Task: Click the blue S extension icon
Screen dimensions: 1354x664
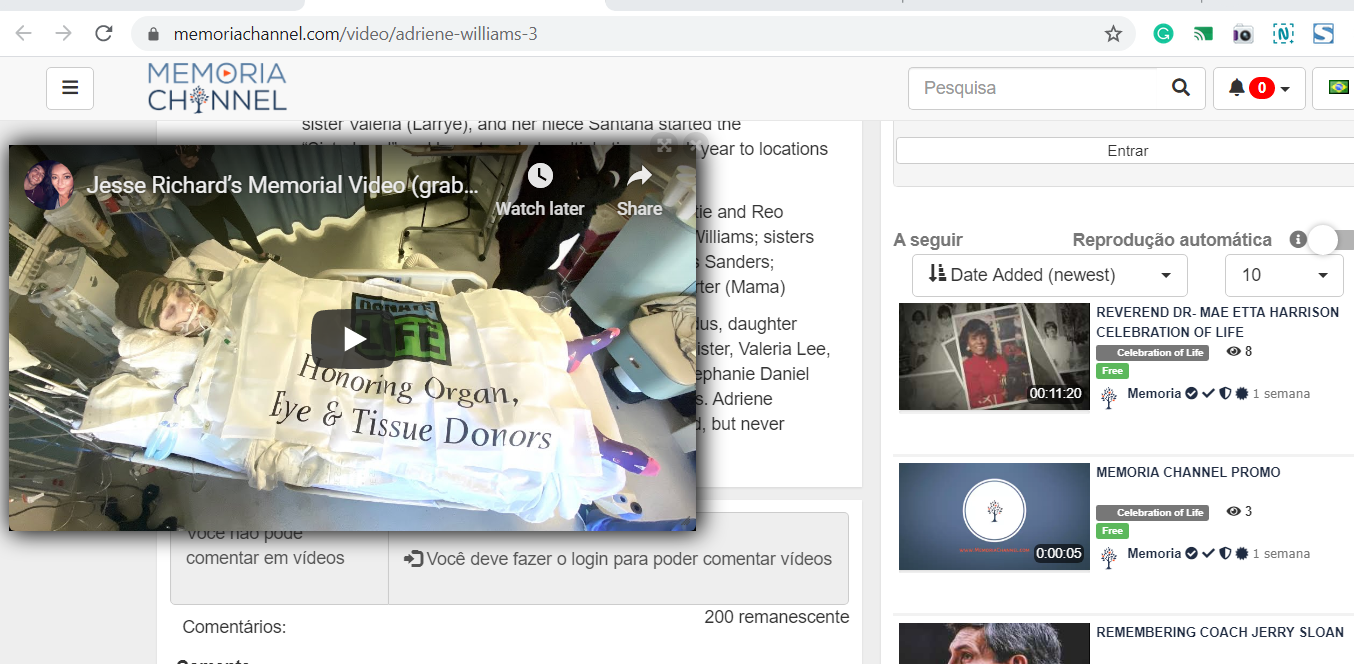Action: pos(1324,34)
